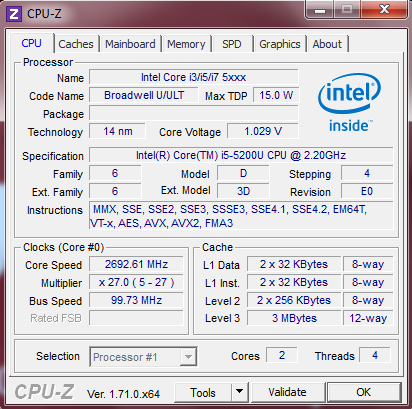This screenshot has width=412, height=409.
Task: Click Level 2 cache size 2 x 256 KBytes
Action: pos(294,300)
